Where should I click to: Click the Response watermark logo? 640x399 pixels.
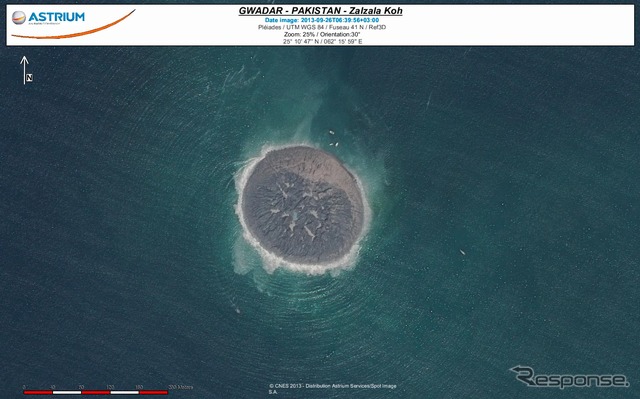coord(570,377)
